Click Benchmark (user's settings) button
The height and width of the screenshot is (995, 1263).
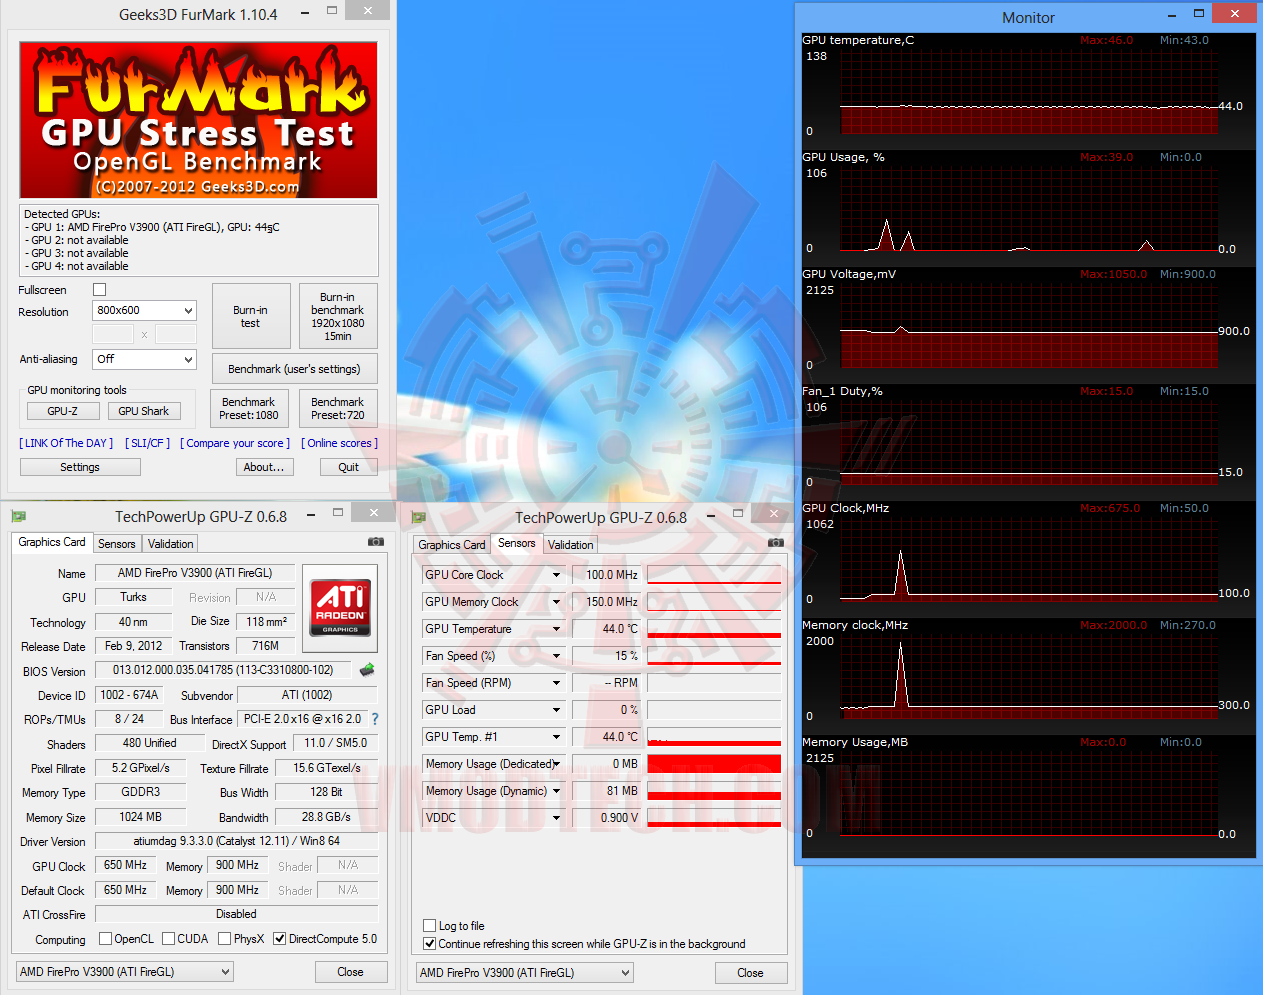coord(294,369)
